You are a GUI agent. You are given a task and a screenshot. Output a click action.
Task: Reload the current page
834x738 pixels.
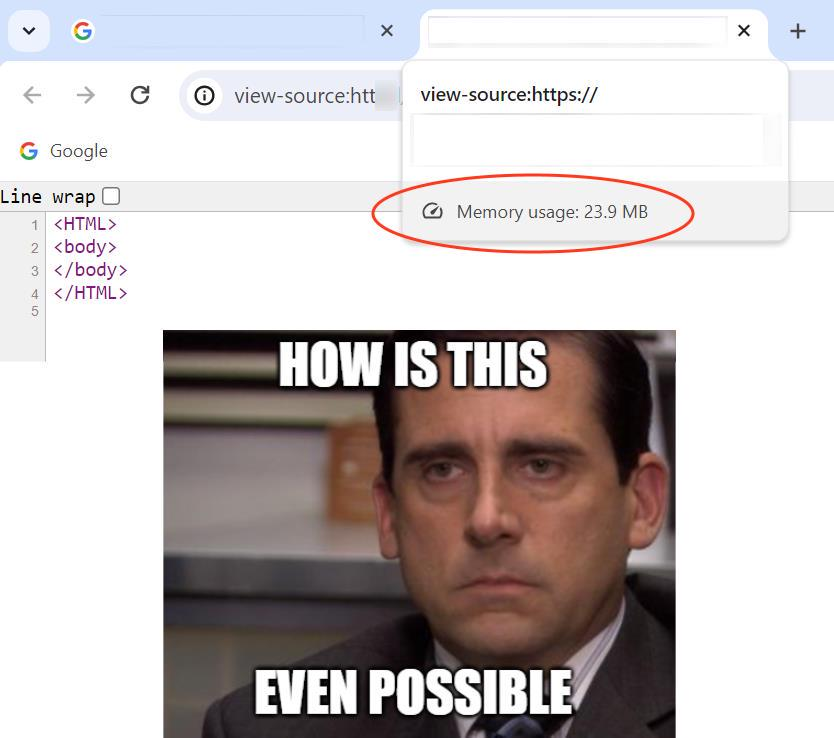point(140,95)
